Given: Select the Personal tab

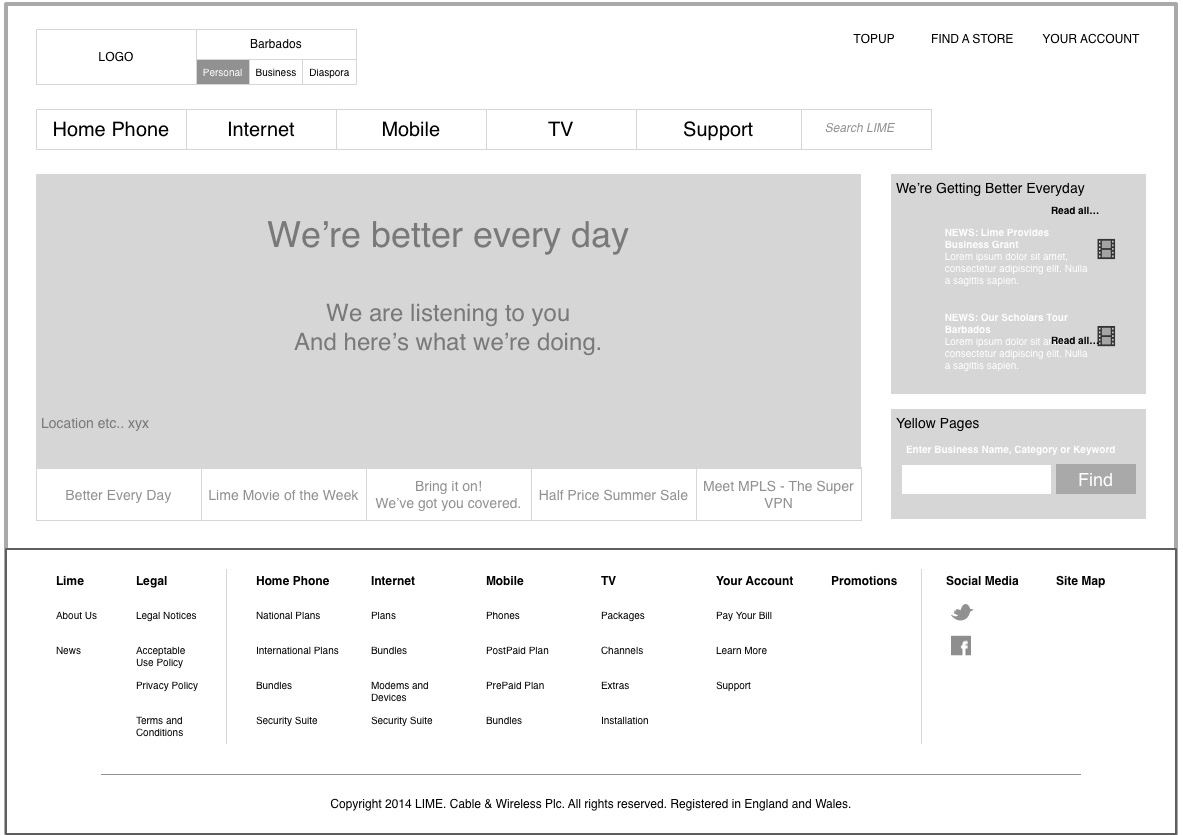Looking at the screenshot, I should 223,72.
